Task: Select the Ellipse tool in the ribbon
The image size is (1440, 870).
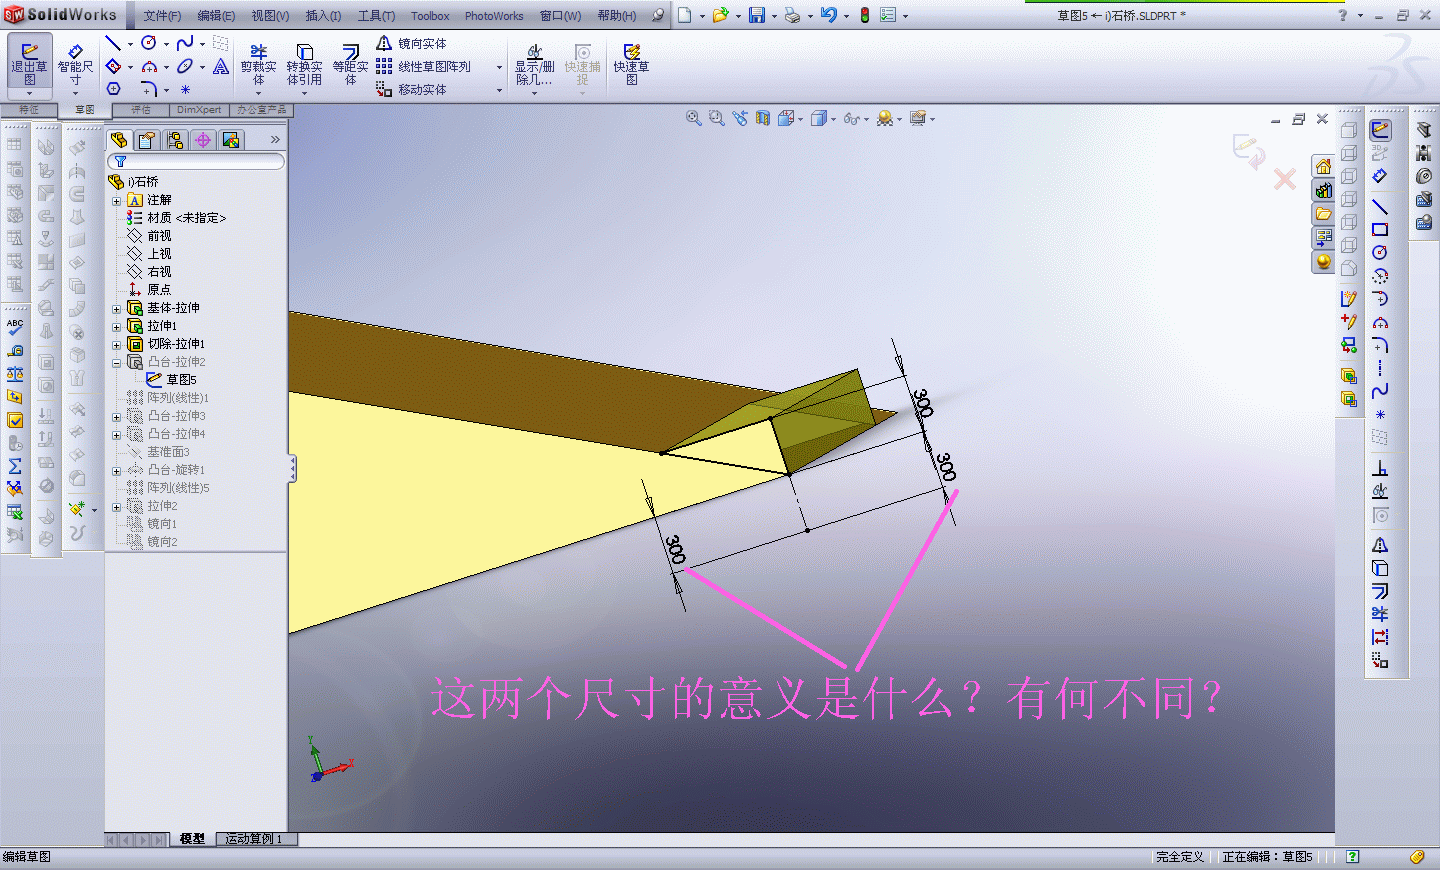Action: pyautogui.click(x=185, y=67)
